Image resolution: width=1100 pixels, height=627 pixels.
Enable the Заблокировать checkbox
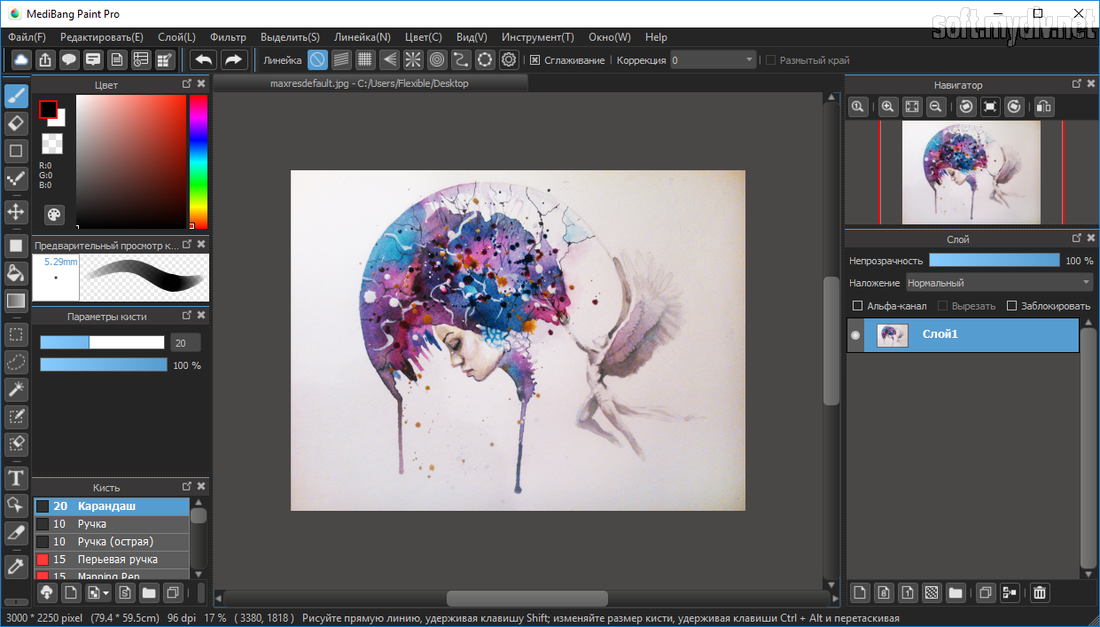click(x=1012, y=306)
